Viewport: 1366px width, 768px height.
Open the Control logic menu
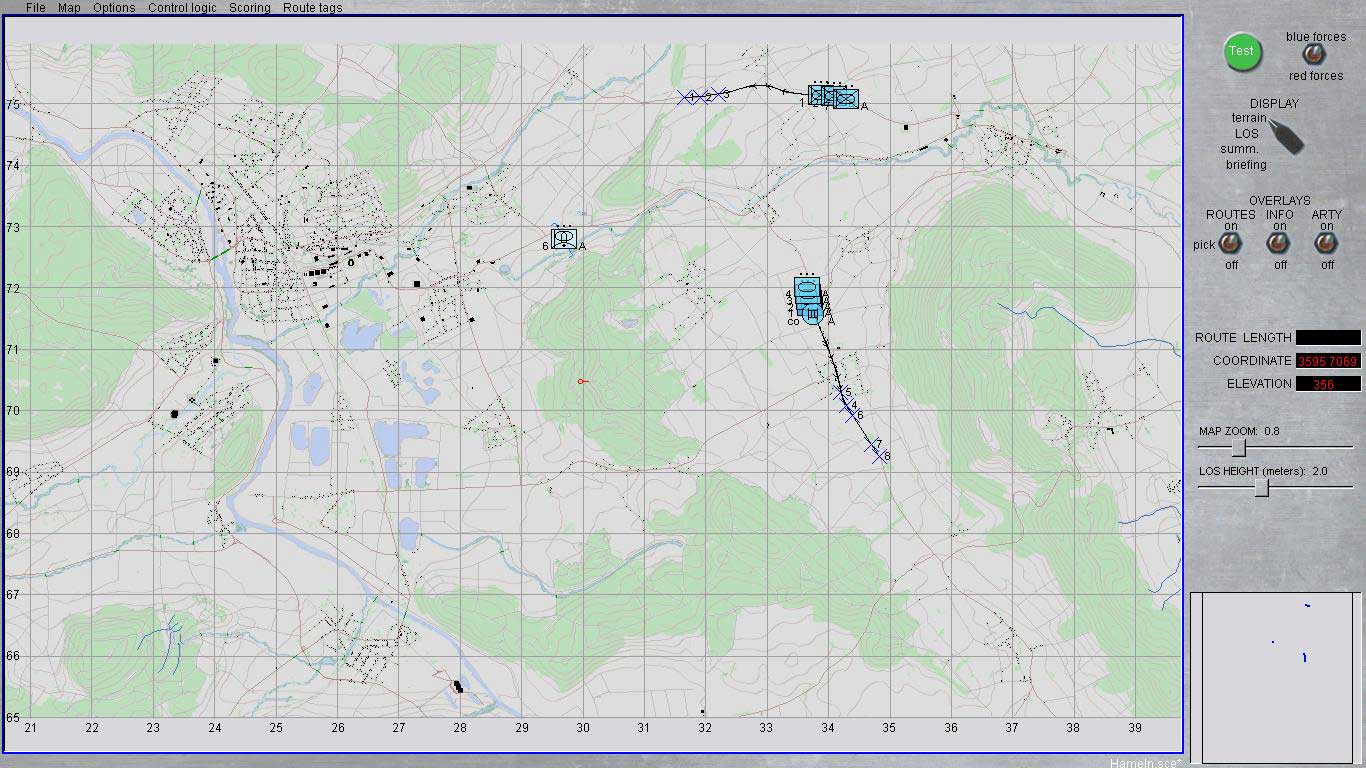click(x=181, y=8)
